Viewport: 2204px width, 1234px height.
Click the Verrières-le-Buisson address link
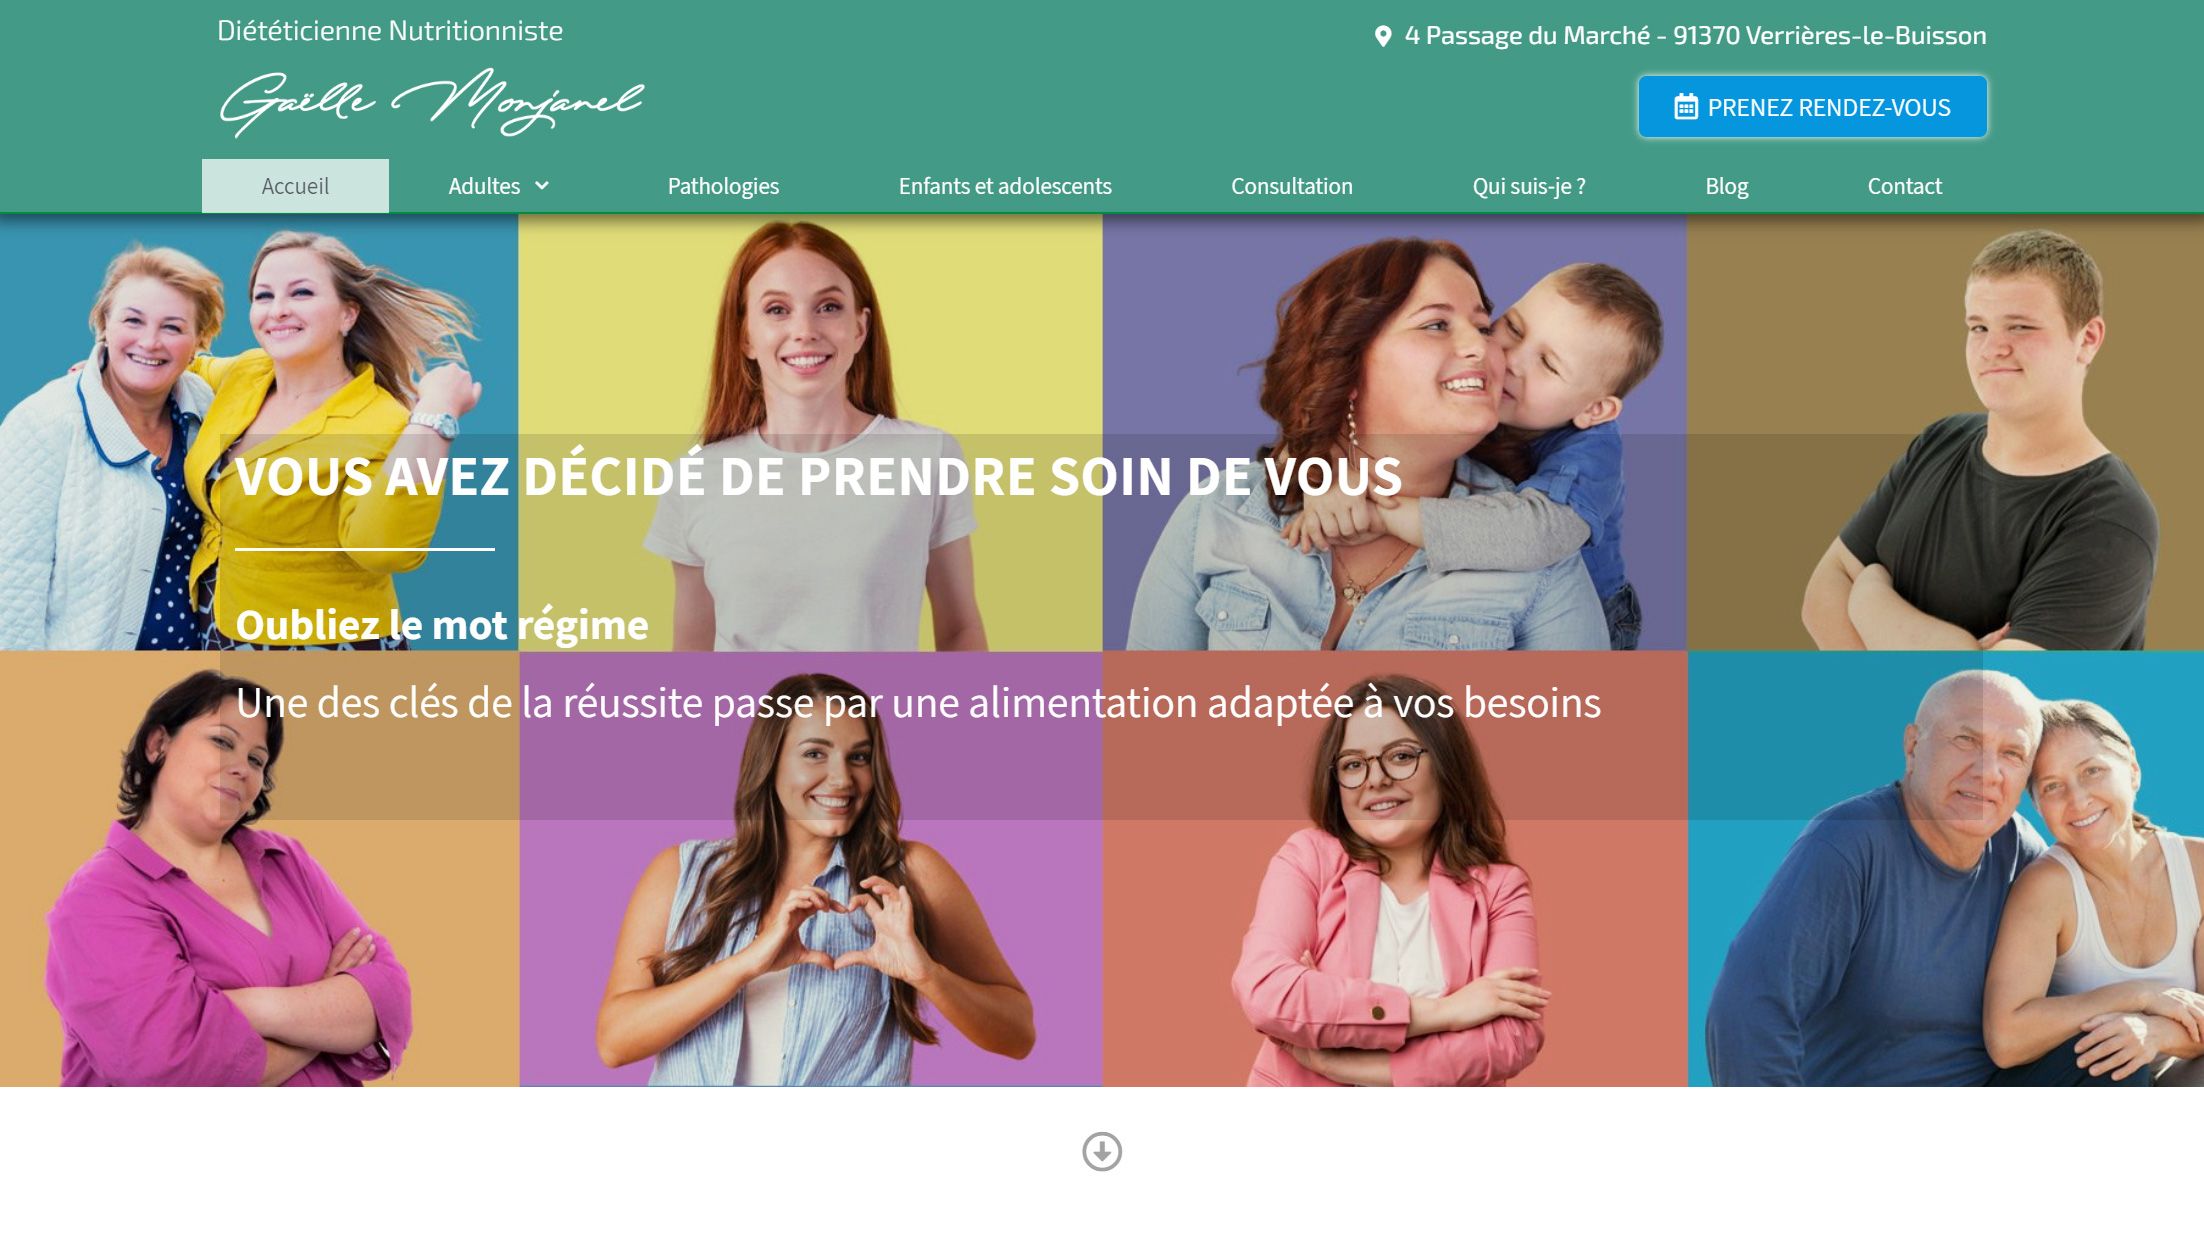tap(1695, 36)
